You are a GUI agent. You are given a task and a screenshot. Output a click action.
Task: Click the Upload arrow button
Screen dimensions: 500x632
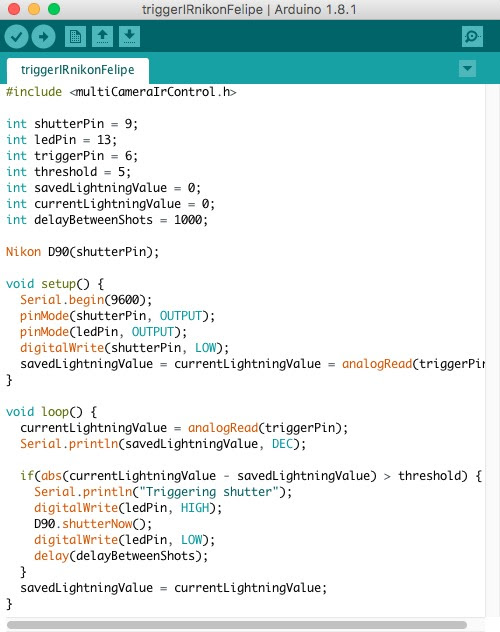pyautogui.click(x=44, y=37)
